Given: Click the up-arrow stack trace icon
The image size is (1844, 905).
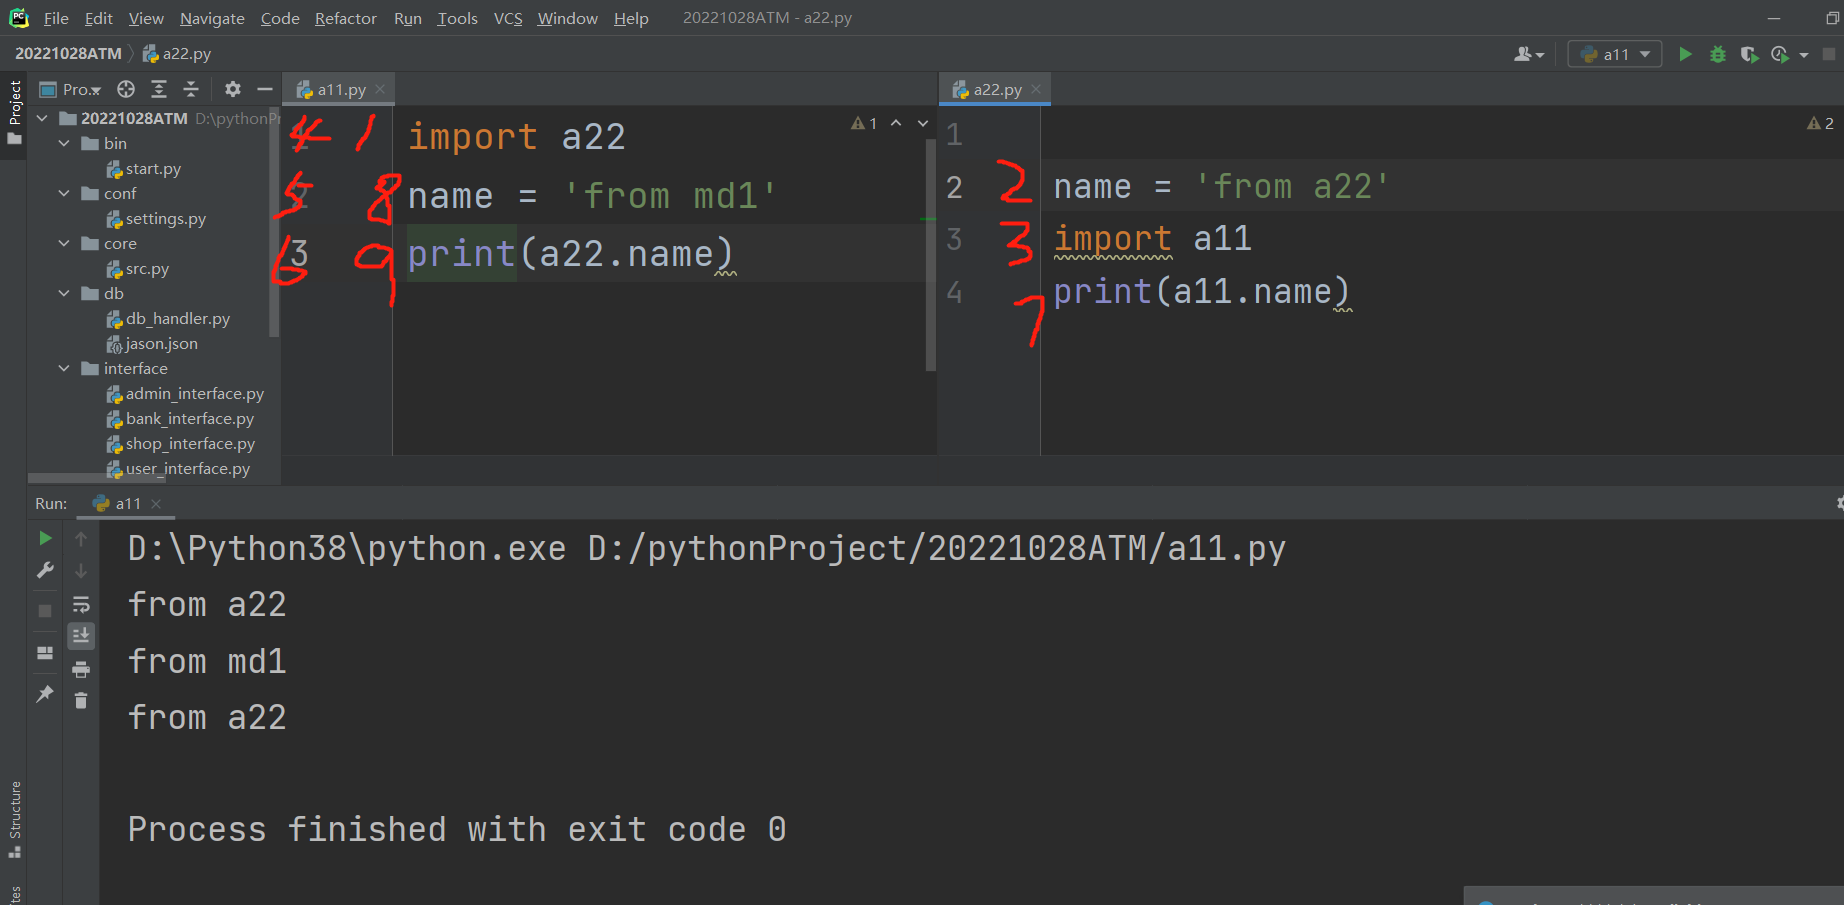Looking at the screenshot, I should [81, 539].
